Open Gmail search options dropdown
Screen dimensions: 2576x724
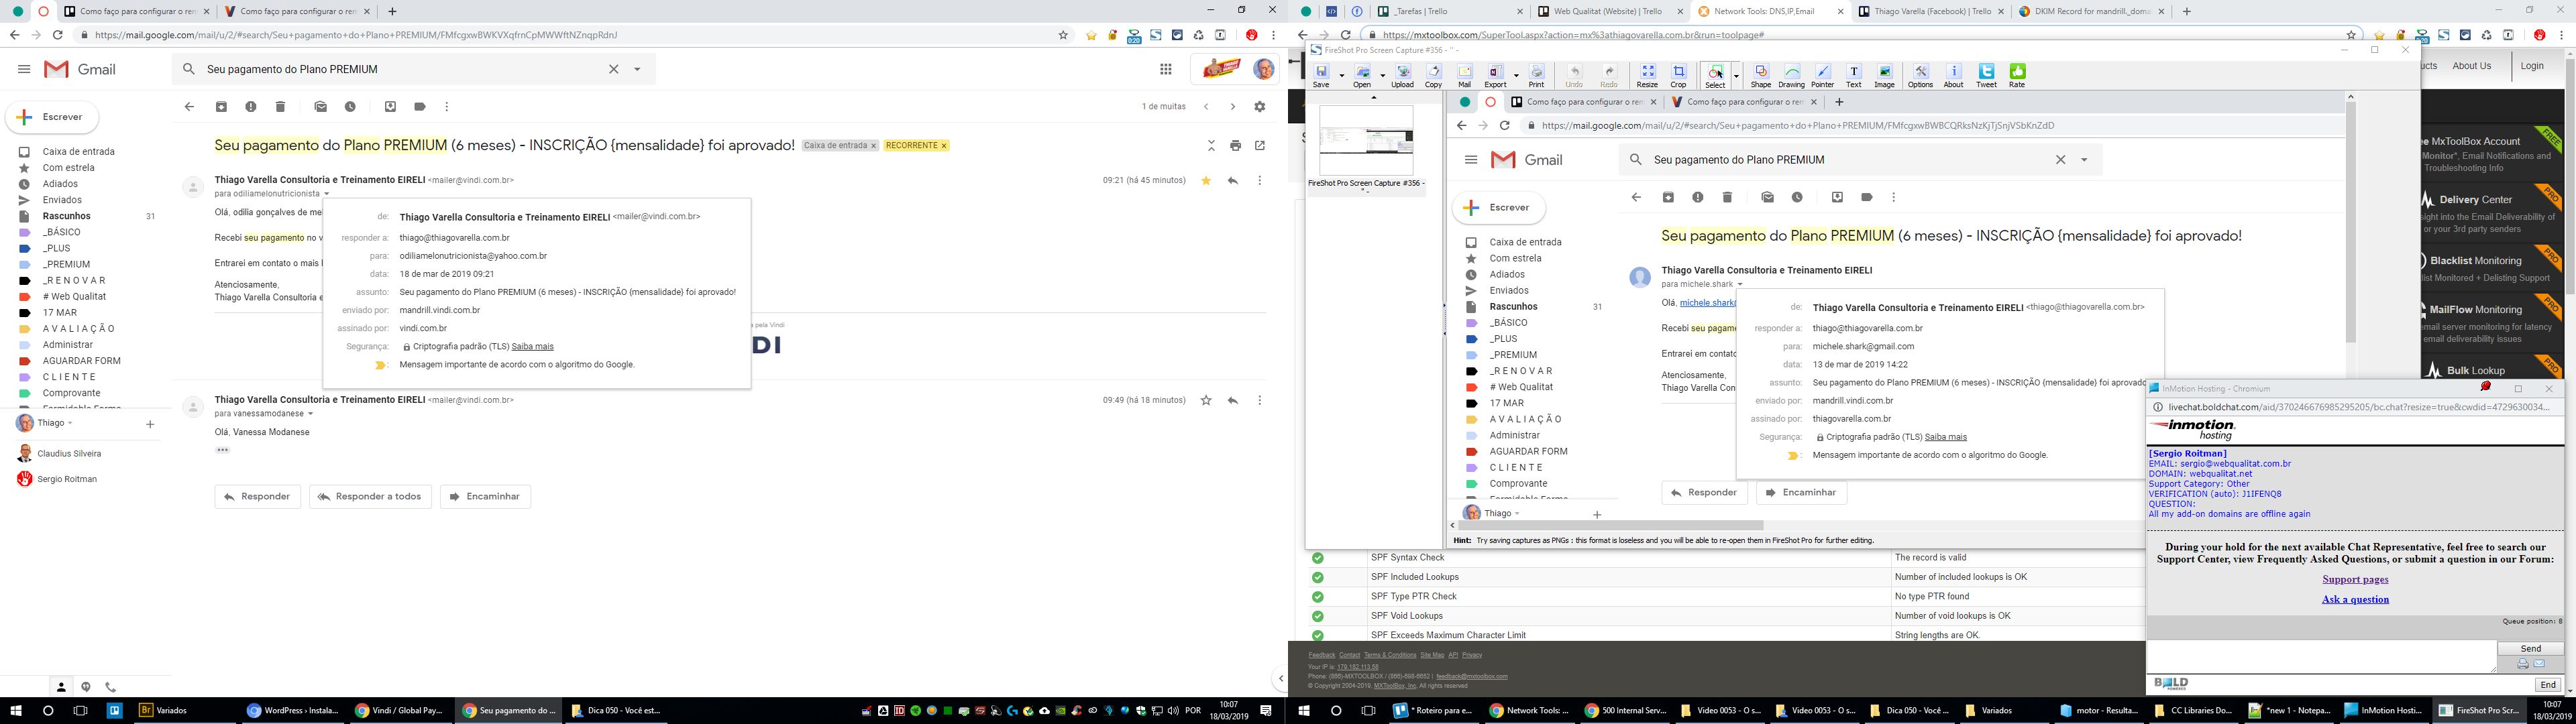pyautogui.click(x=637, y=70)
